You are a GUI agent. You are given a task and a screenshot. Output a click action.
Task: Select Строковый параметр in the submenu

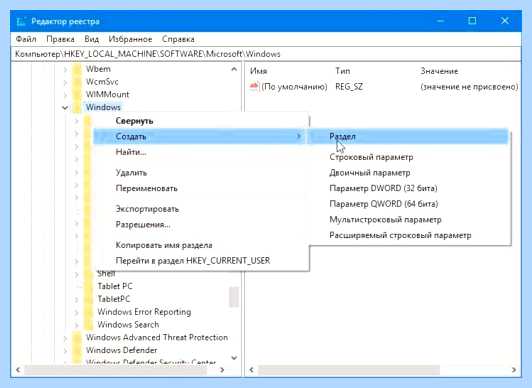[x=408, y=157]
